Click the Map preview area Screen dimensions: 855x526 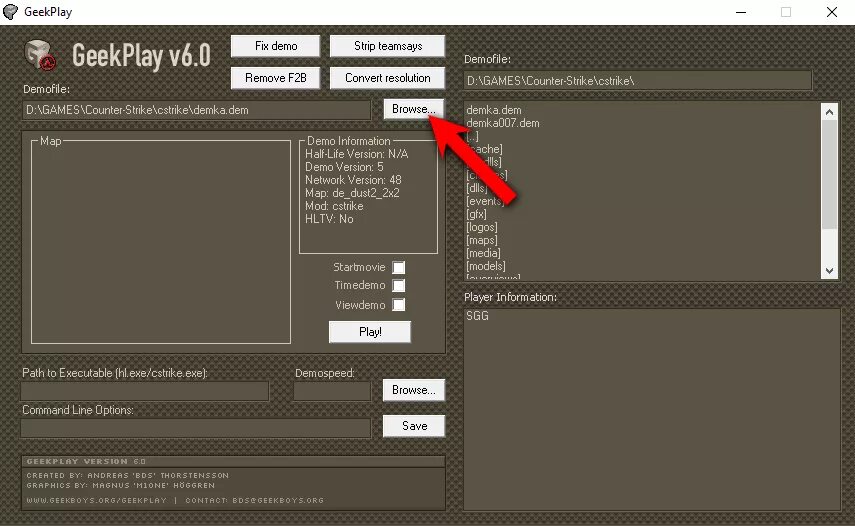161,242
